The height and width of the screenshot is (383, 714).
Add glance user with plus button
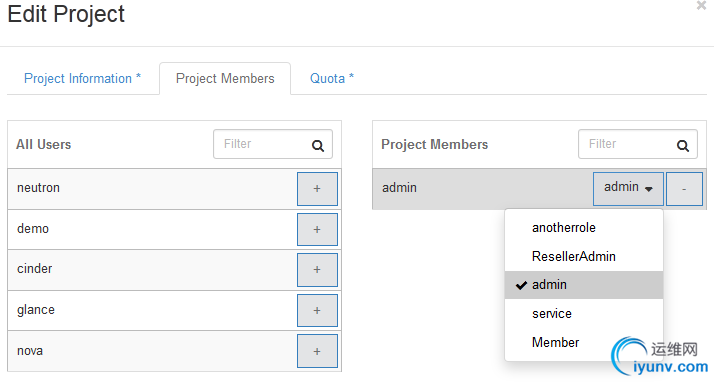coord(317,310)
